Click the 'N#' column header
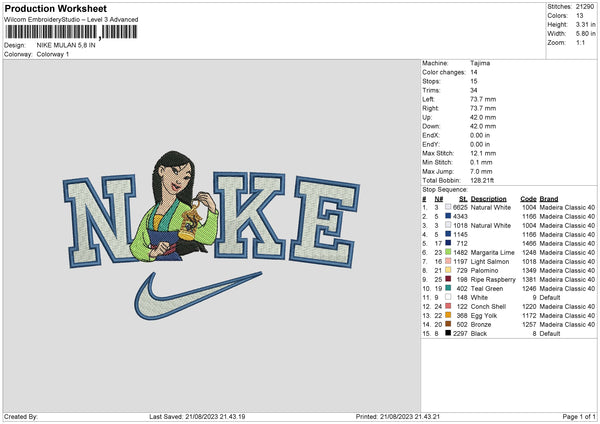Viewport: 600px width, 424px height. (x=439, y=199)
